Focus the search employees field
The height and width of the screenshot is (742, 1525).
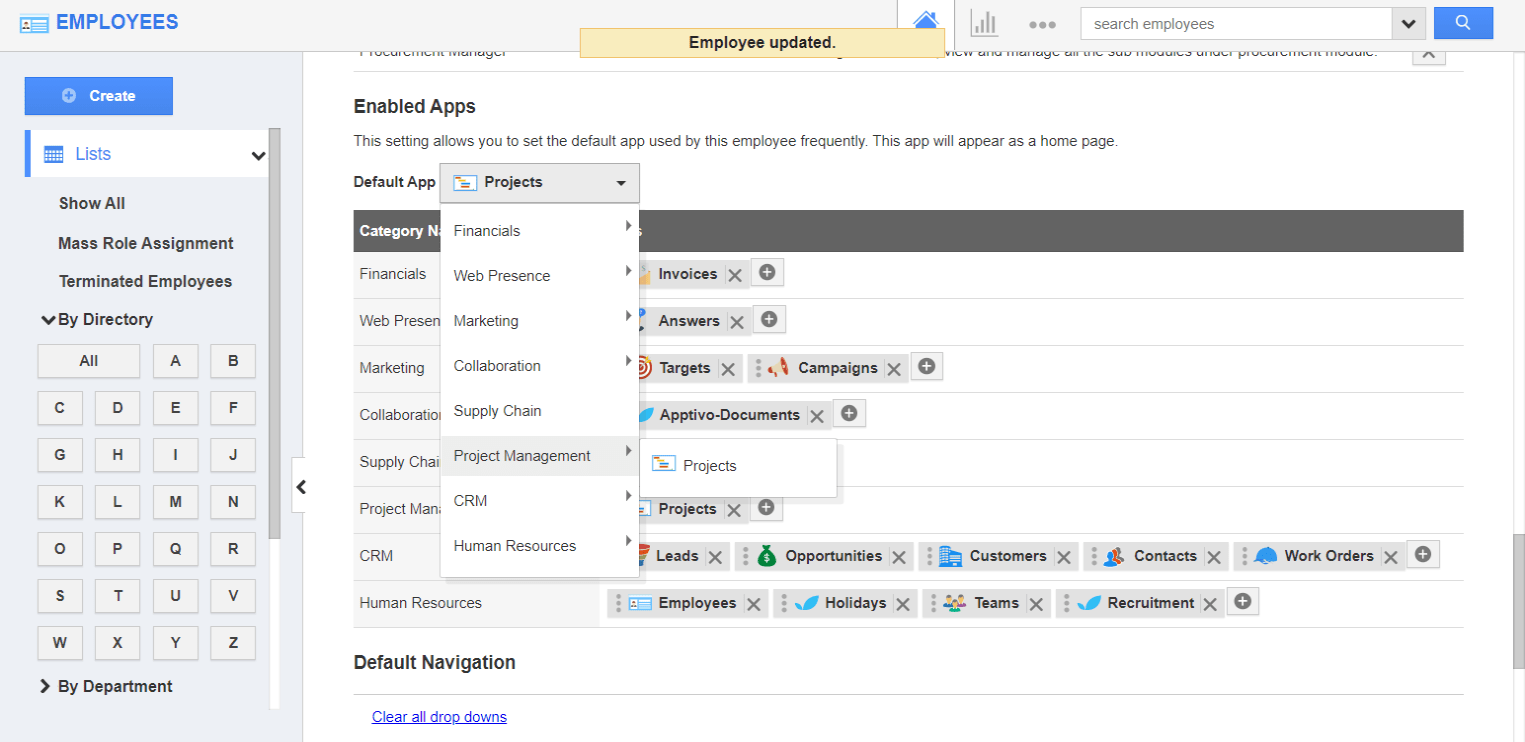coord(1236,23)
